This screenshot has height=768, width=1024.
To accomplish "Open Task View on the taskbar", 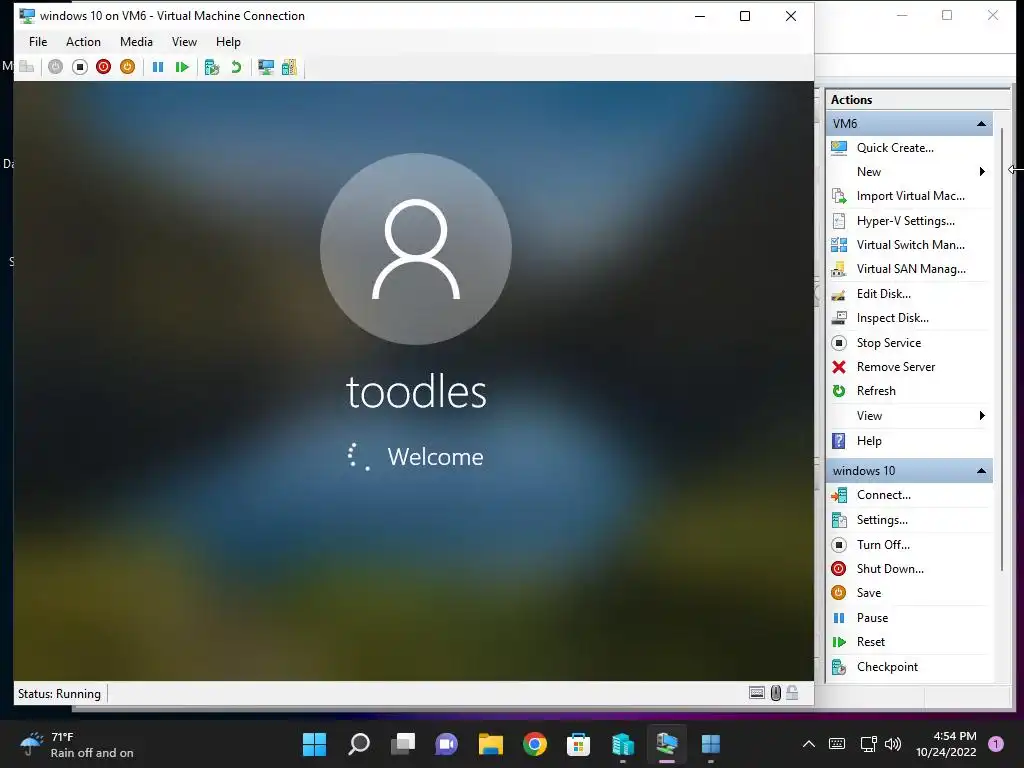I will point(402,744).
